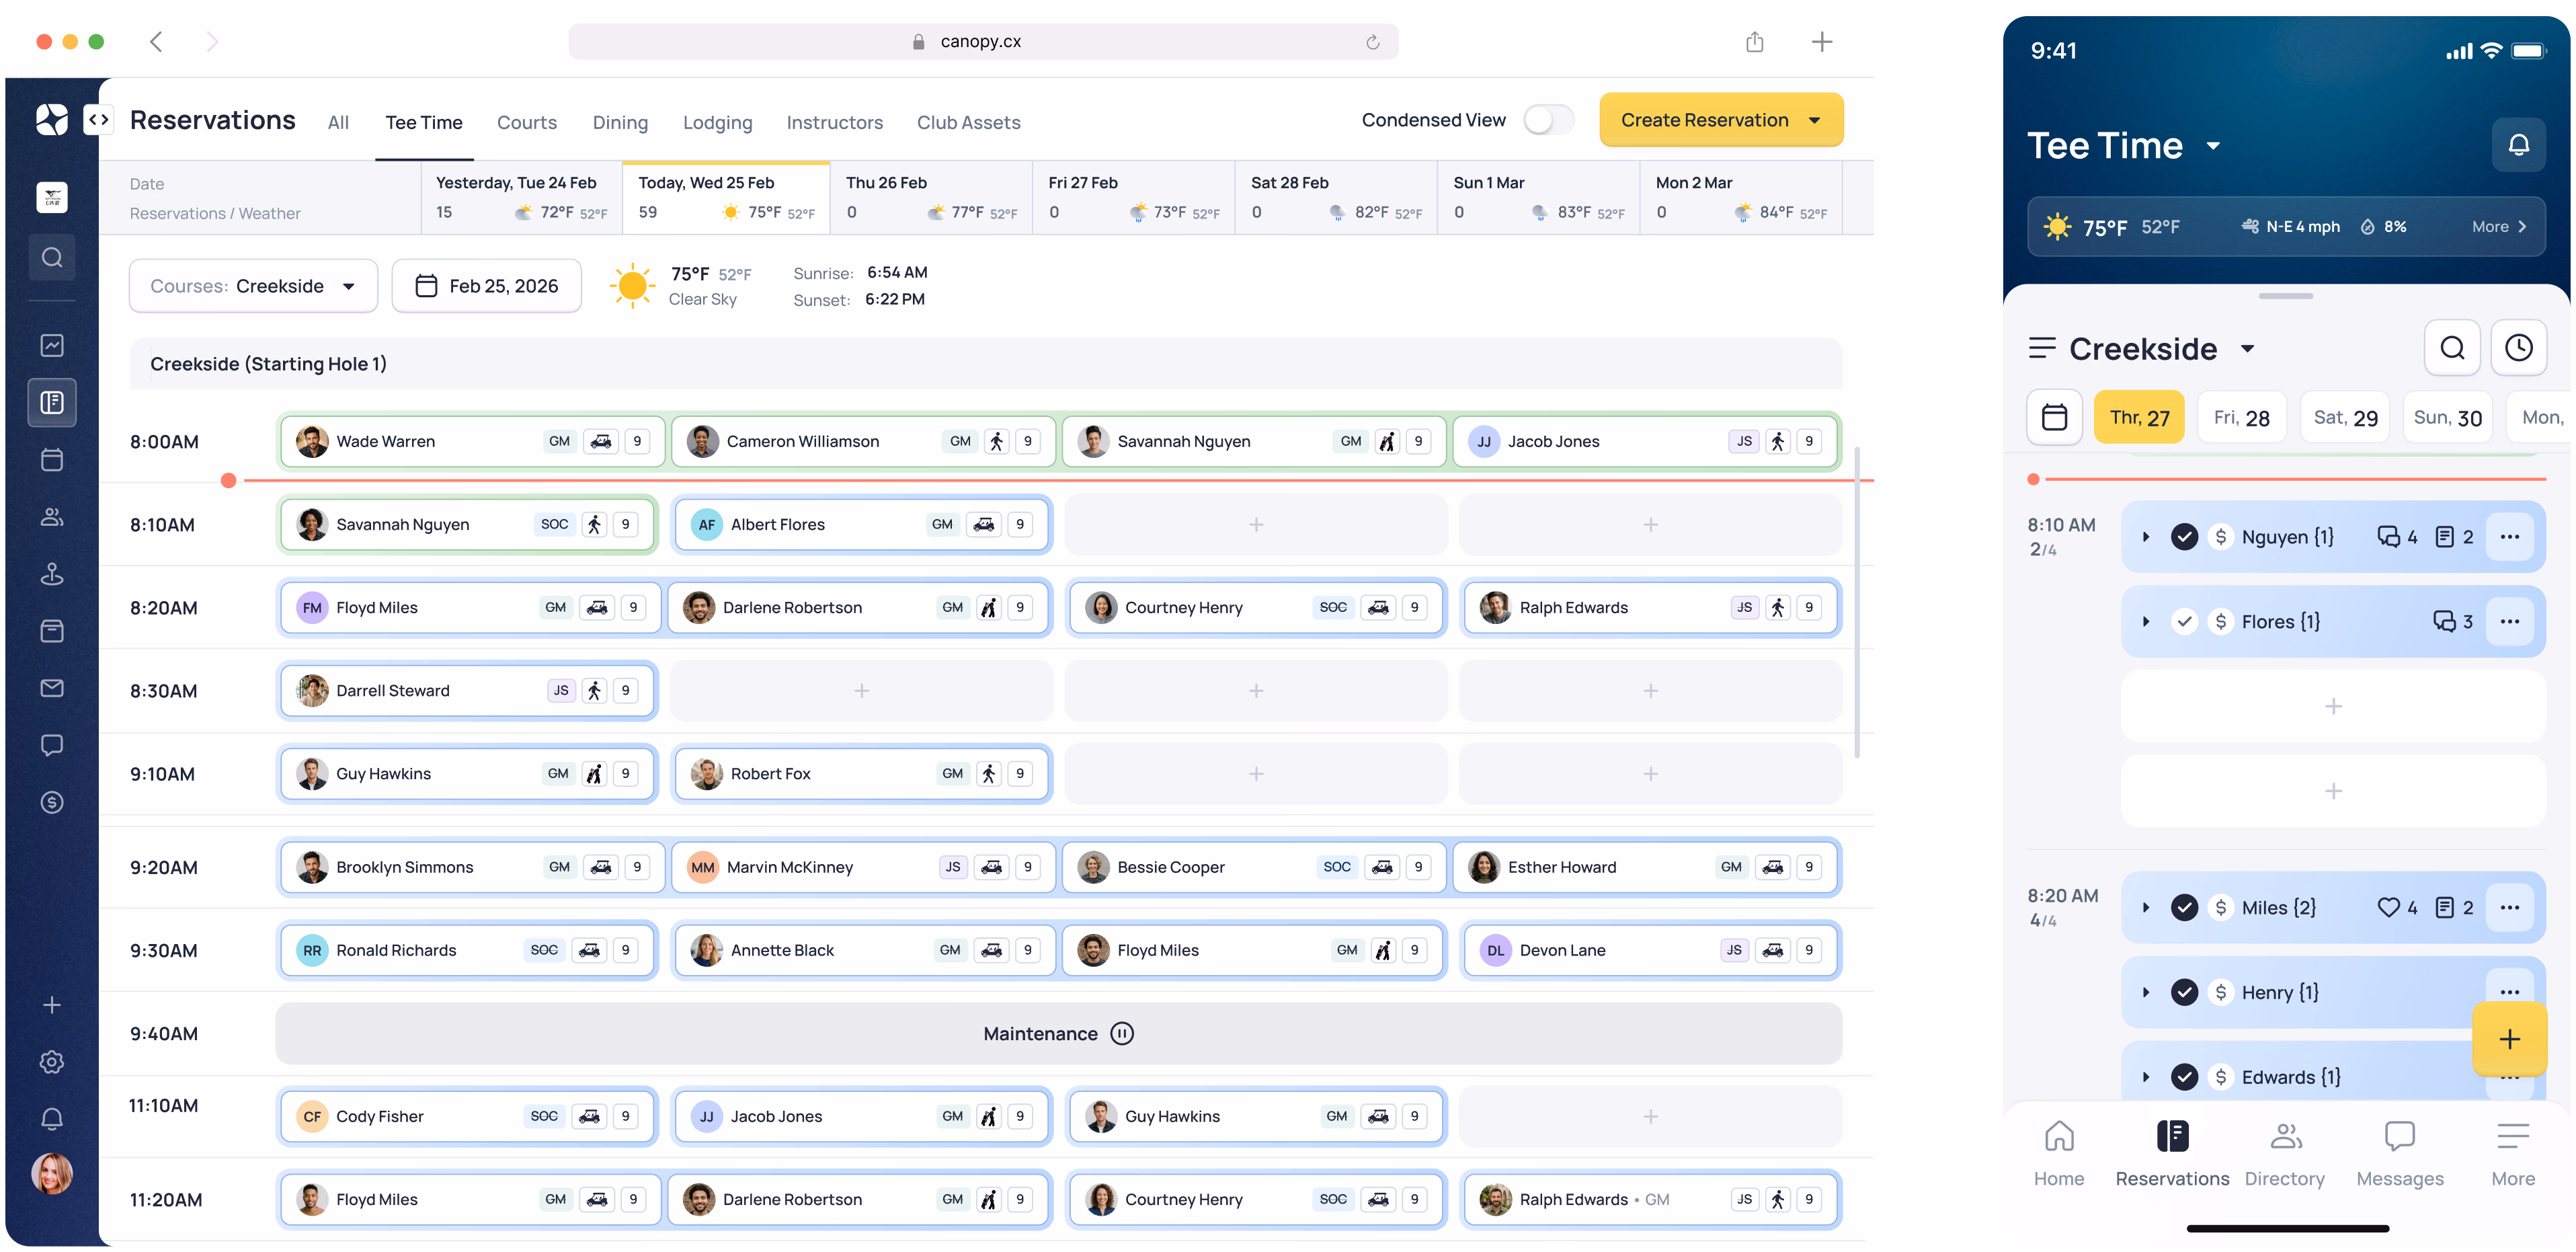The height and width of the screenshot is (1252, 2576).
Task: Expand weather details via More chevron
Action: (2499, 227)
